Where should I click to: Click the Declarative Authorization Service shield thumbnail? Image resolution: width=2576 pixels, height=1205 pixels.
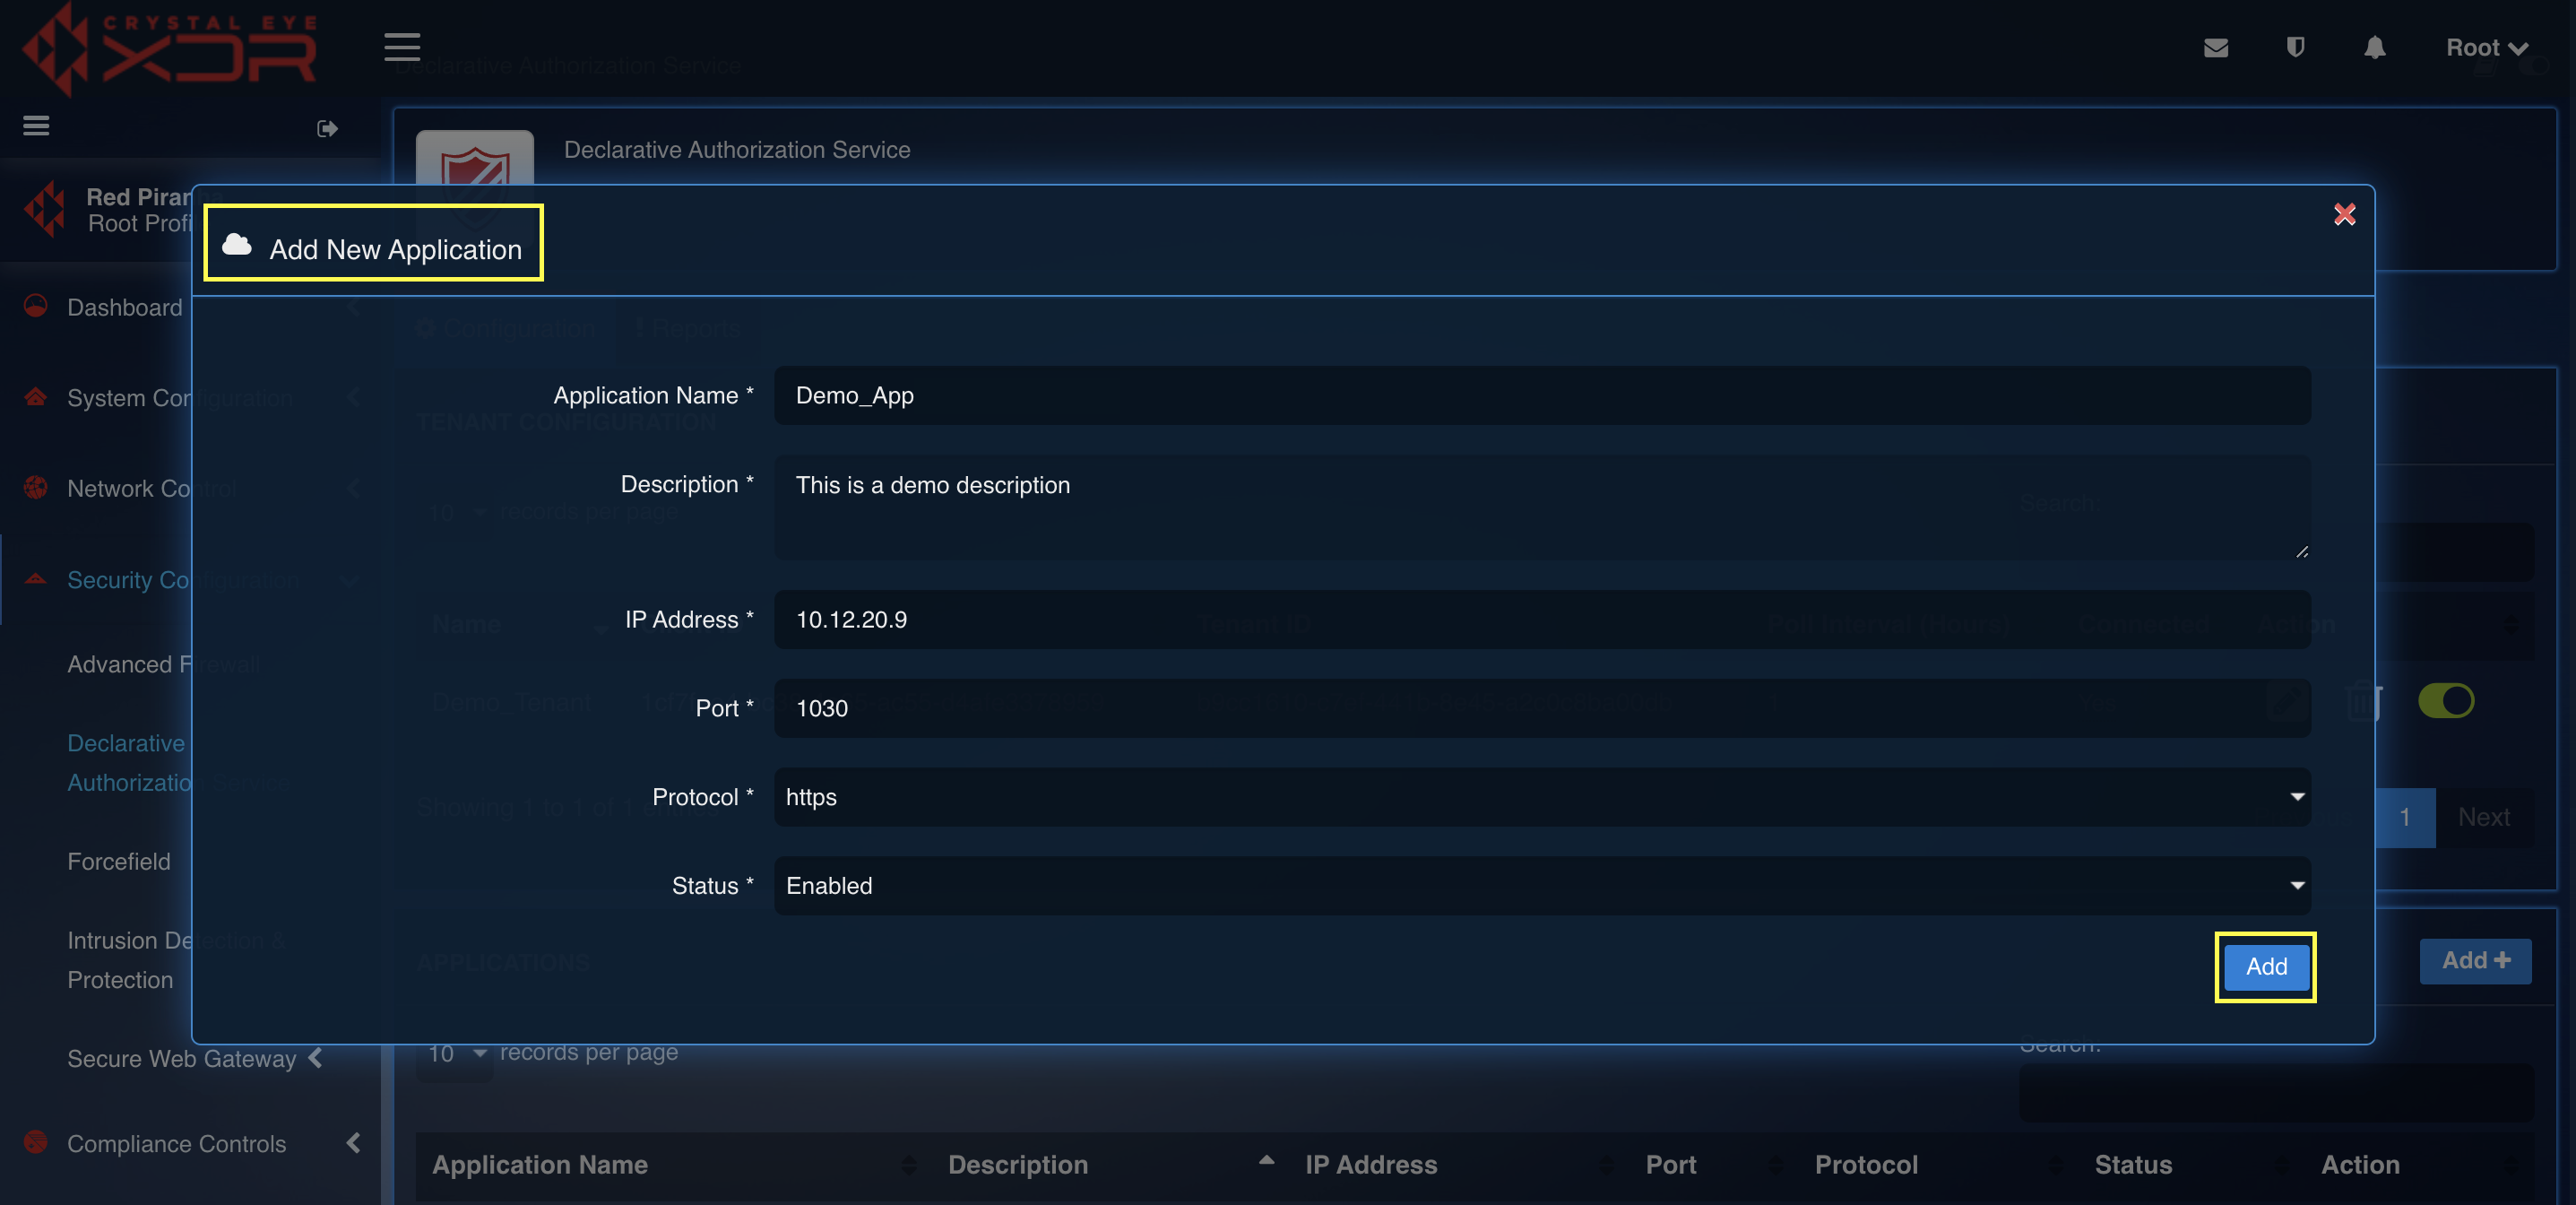pyautogui.click(x=474, y=158)
